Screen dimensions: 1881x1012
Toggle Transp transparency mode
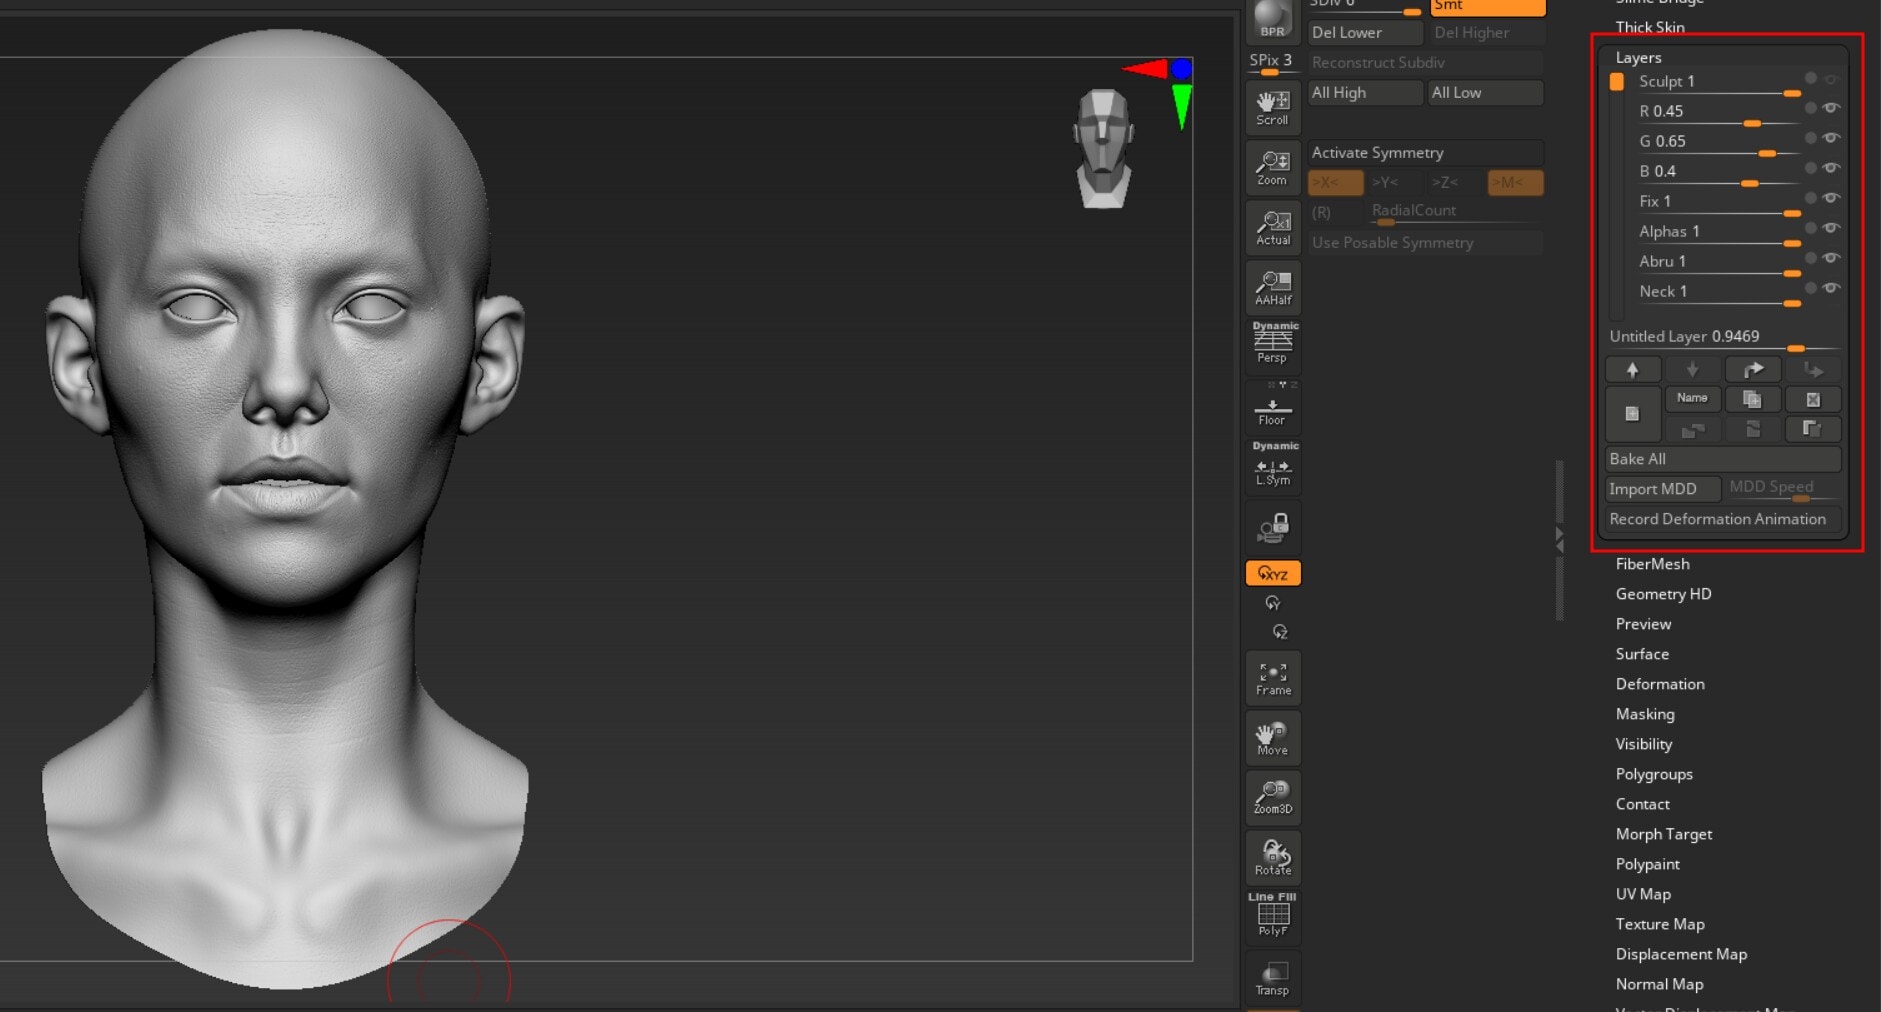1272,978
